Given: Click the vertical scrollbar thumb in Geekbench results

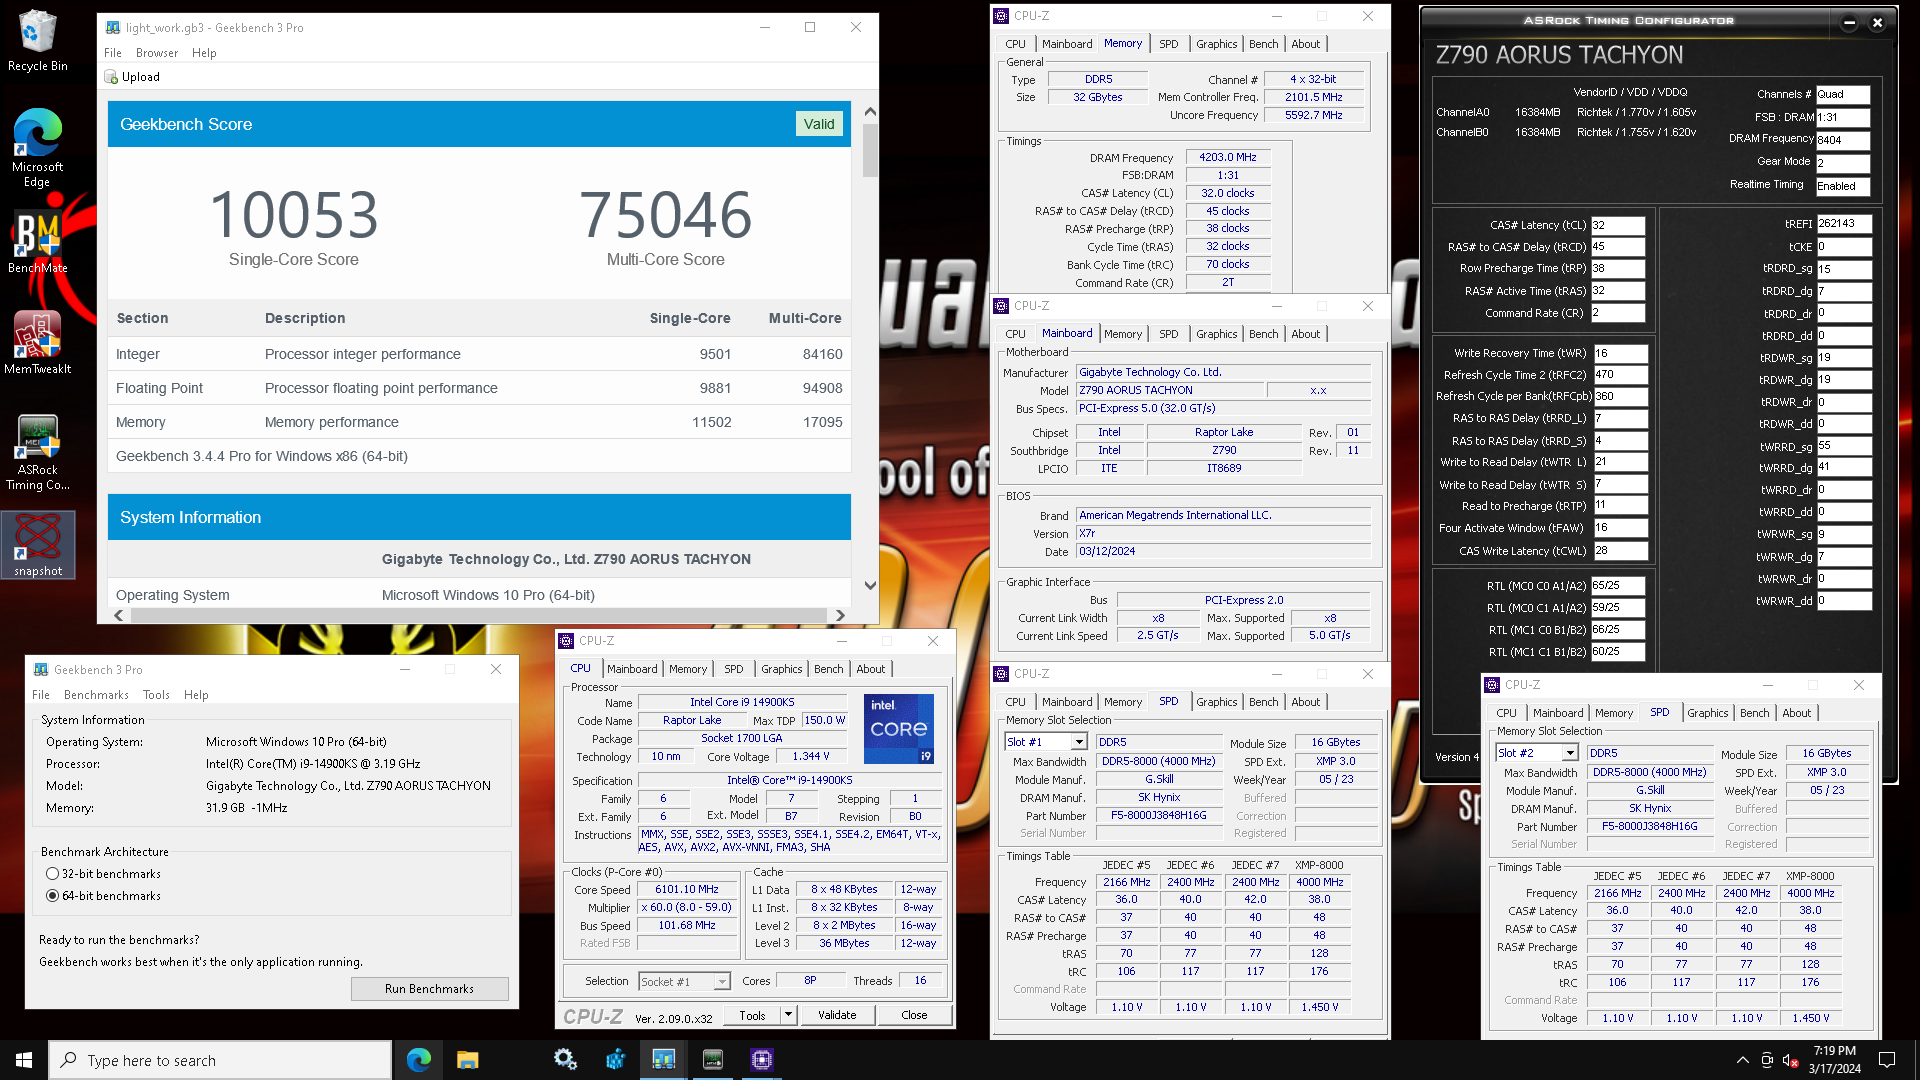Looking at the screenshot, I should pyautogui.click(x=870, y=151).
